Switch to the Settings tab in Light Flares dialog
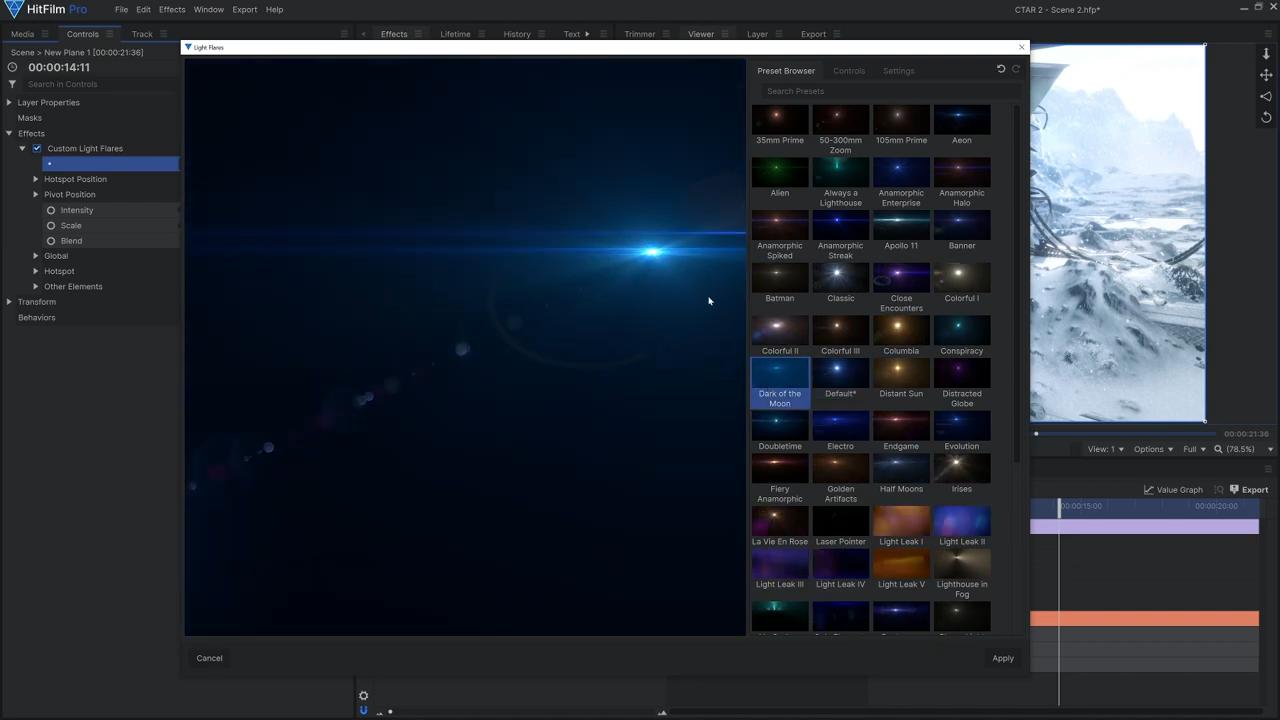This screenshot has width=1280, height=720. click(898, 71)
